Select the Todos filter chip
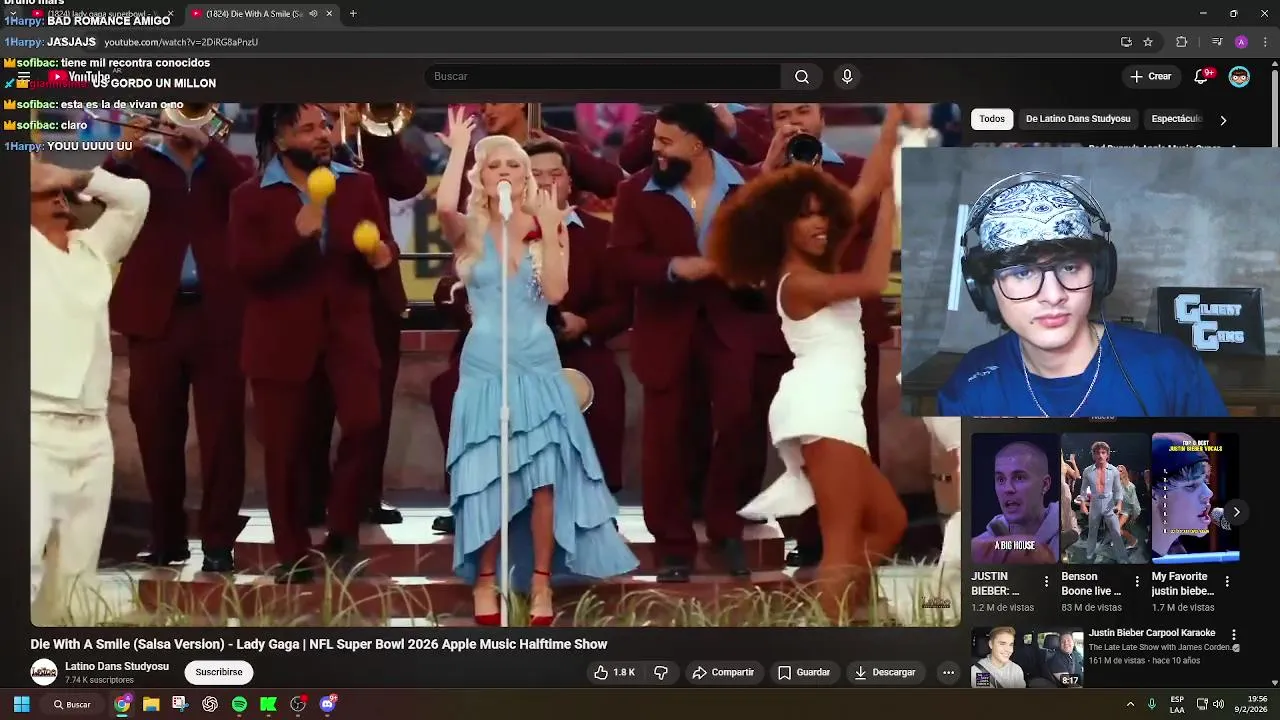Screen dimensions: 1280x720 tap(992, 119)
